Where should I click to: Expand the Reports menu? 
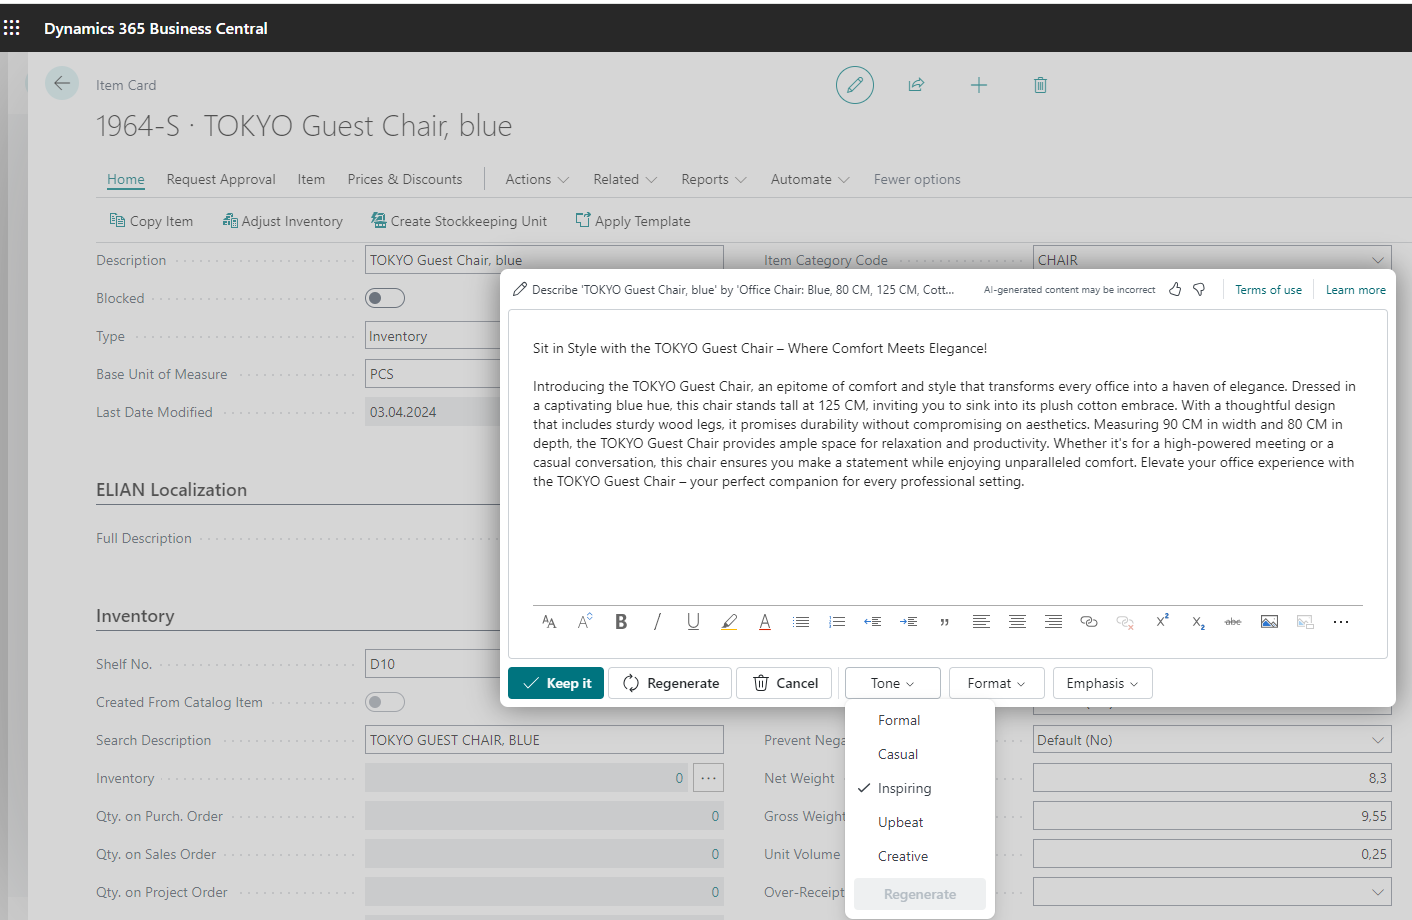[714, 179]
